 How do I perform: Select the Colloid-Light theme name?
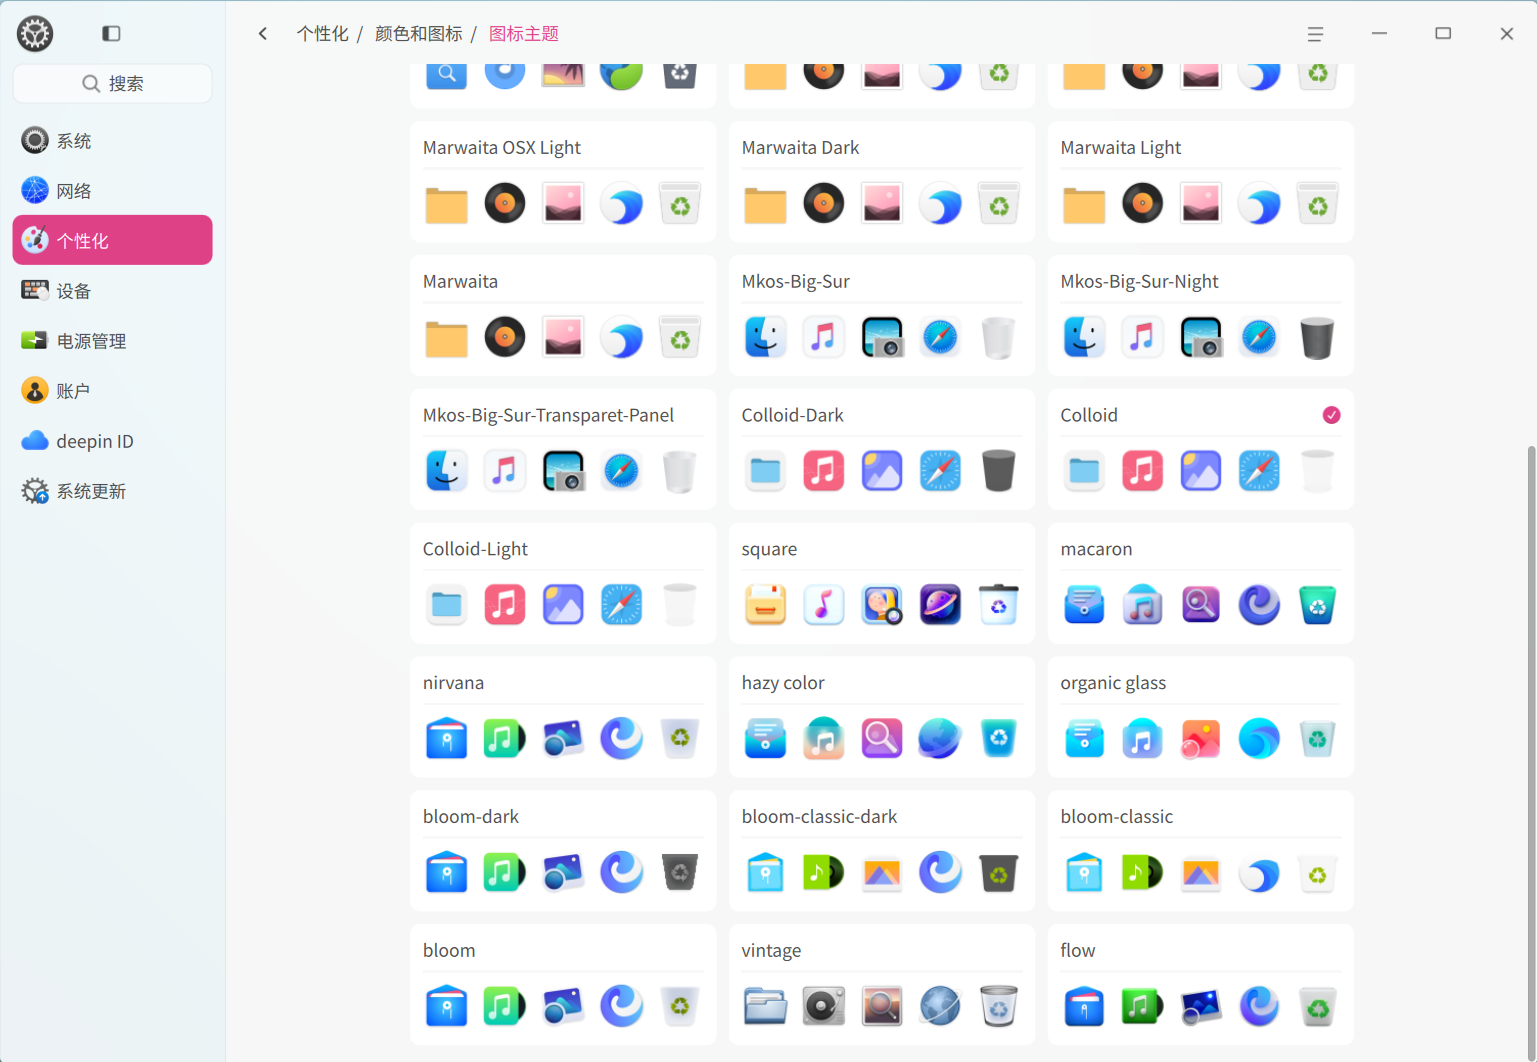click(475, 549)
